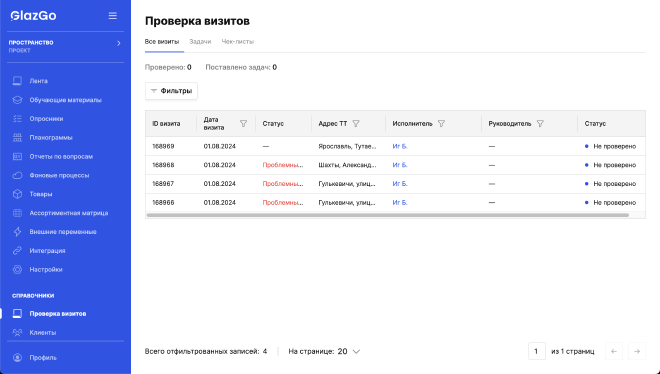The width and height of the screenshot is (660, 374).
Task: Click the Клиенты people icon
Action: 17,332
